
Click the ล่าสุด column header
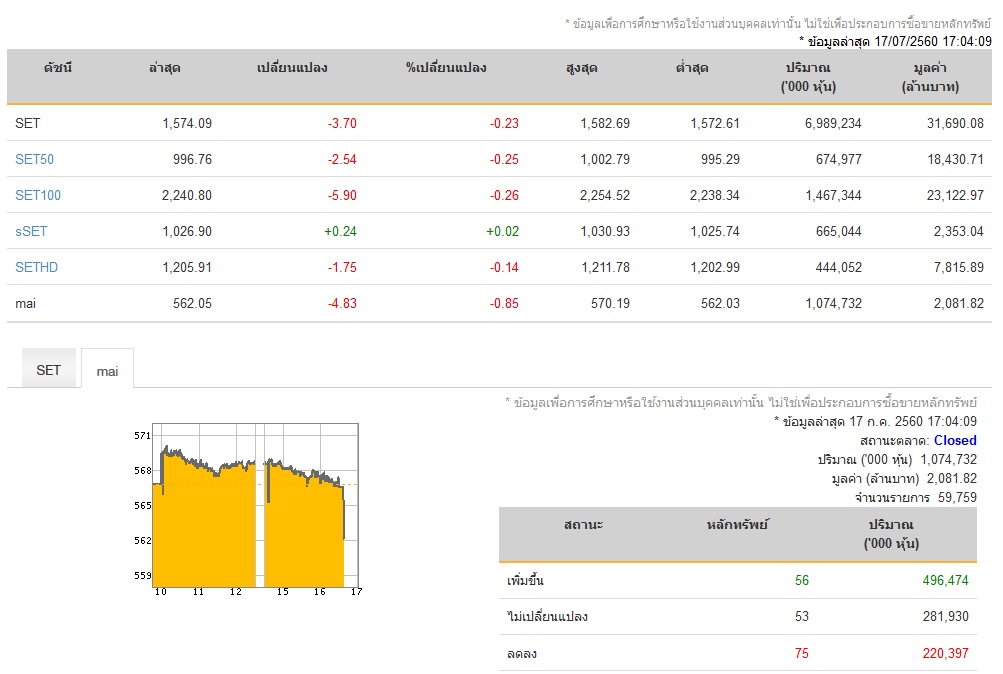click(x=164, y=68)
